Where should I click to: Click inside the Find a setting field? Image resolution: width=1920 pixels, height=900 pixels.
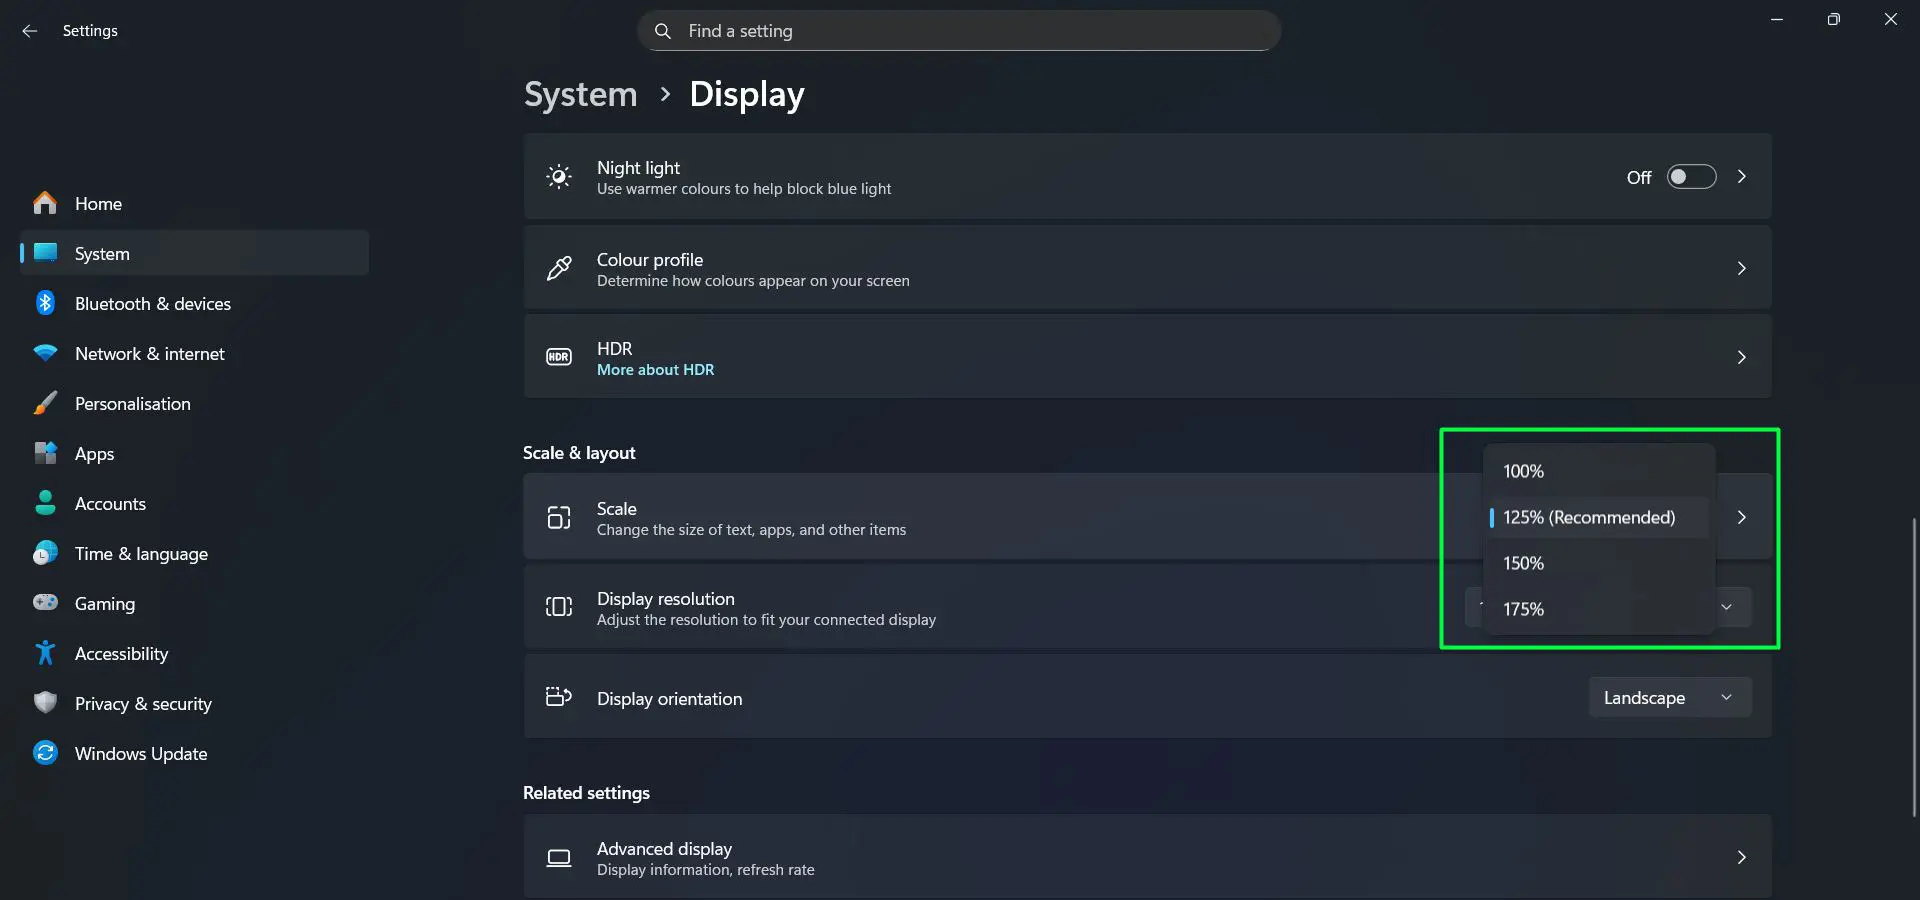coord(960,31)
